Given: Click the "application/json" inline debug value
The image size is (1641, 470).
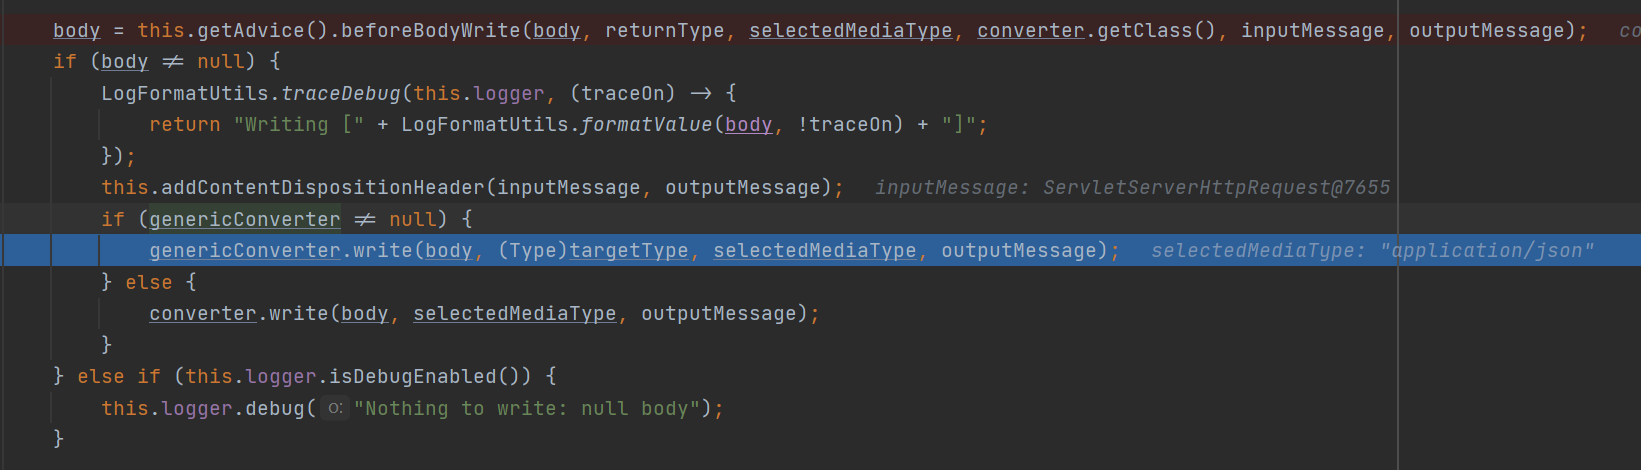Looking at the screenshot, I should point(1487,250).
